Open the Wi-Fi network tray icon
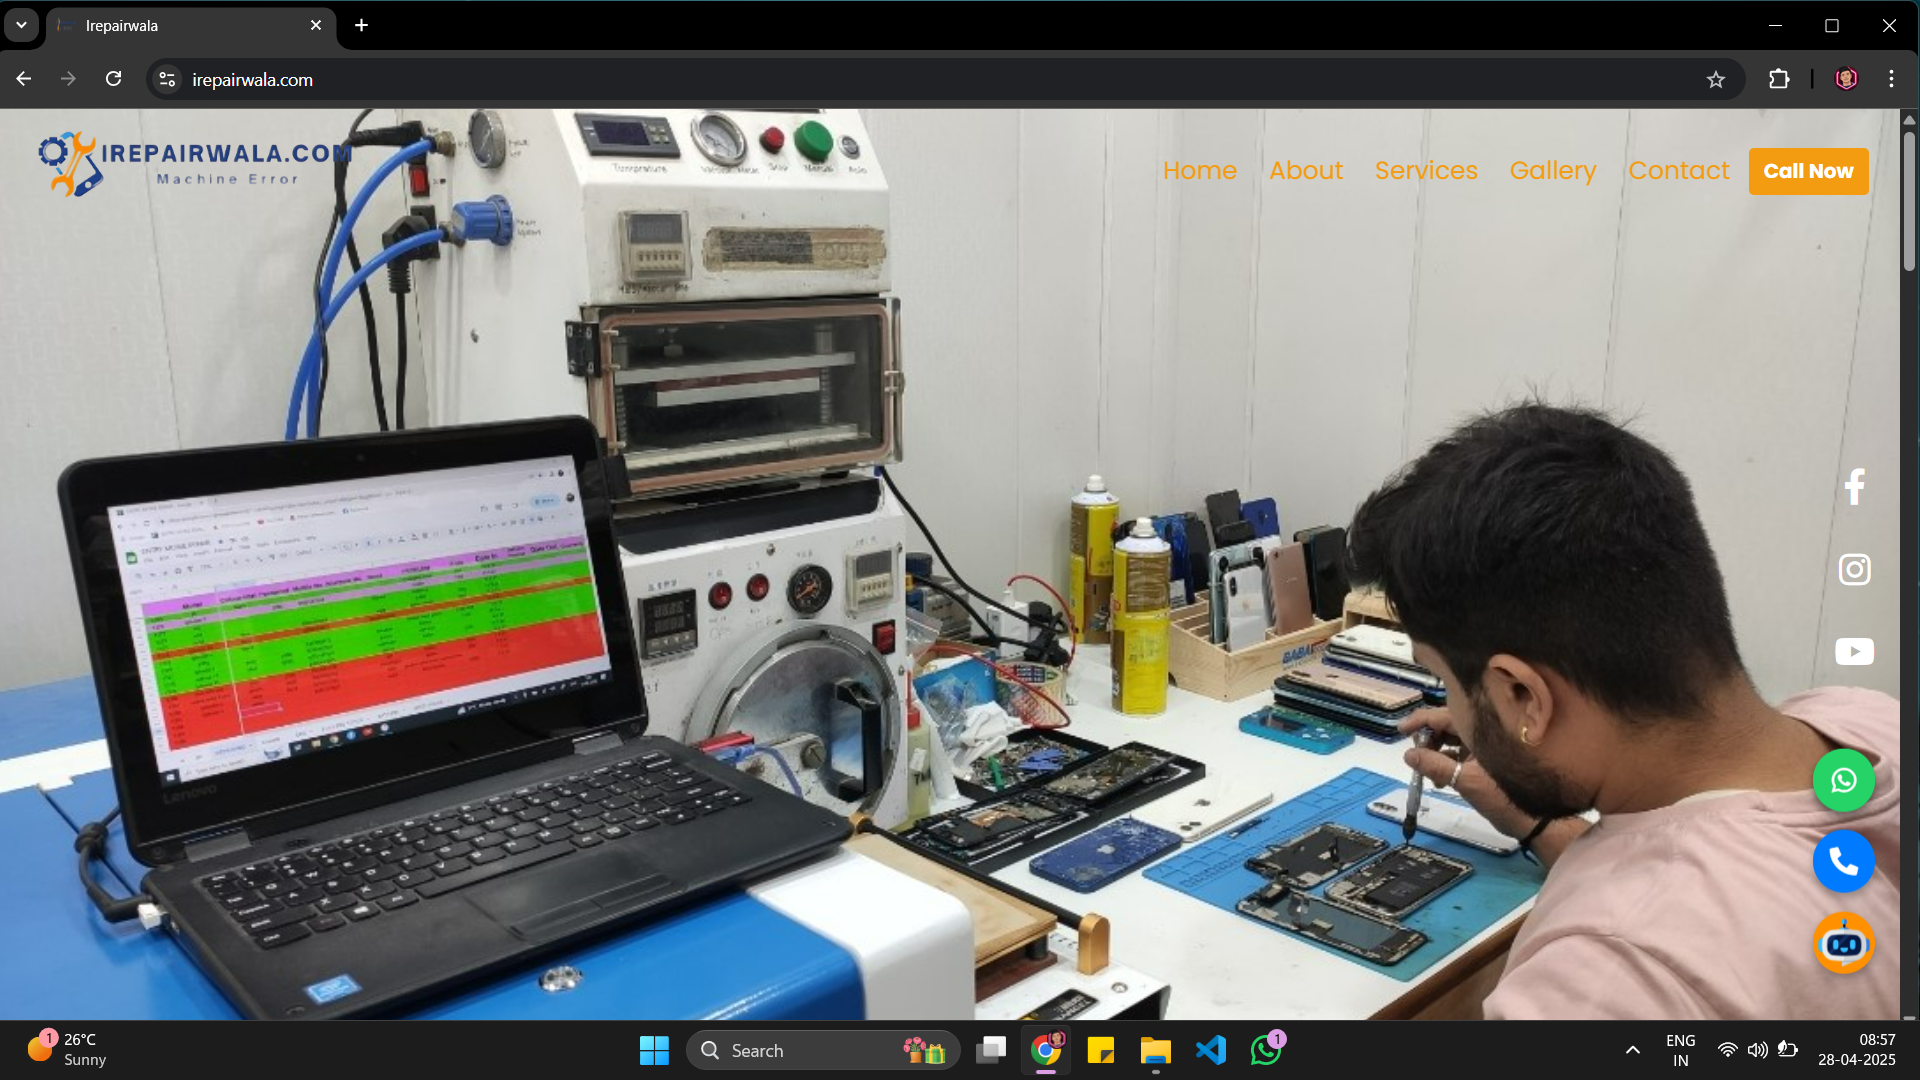The image size is (1920, 1080). 1727,1050
